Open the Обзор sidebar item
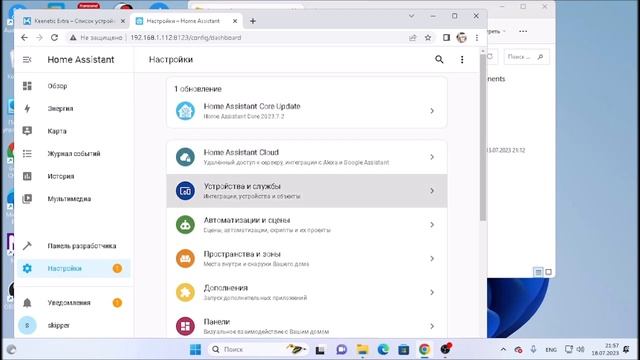640x360 pixels. [x=74, y=86]
